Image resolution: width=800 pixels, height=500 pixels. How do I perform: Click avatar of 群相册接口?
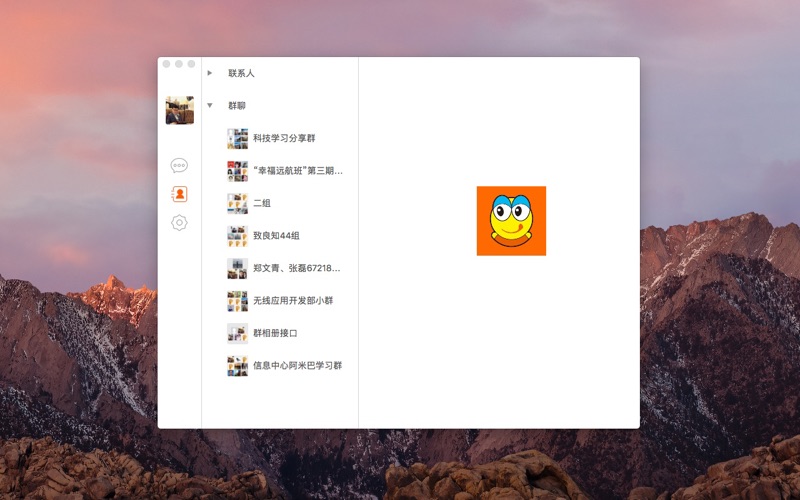[237, 333]
